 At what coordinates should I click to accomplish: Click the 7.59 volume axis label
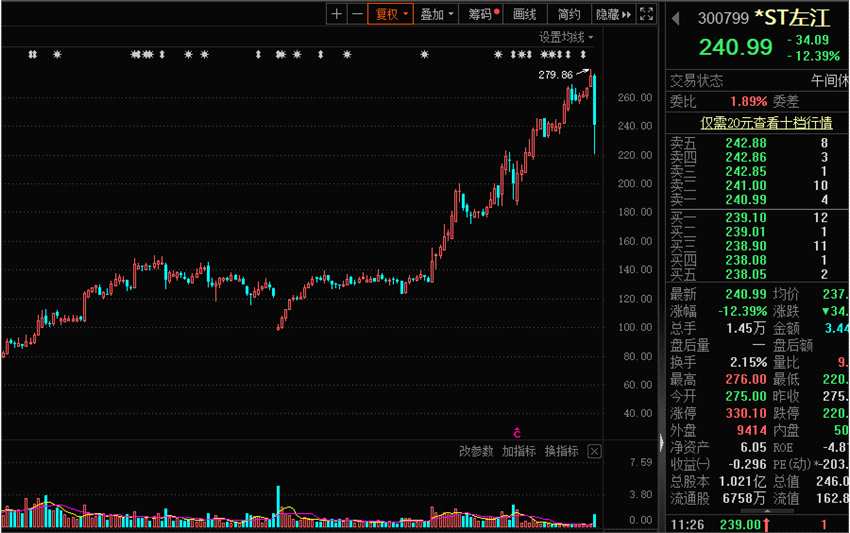641,462
